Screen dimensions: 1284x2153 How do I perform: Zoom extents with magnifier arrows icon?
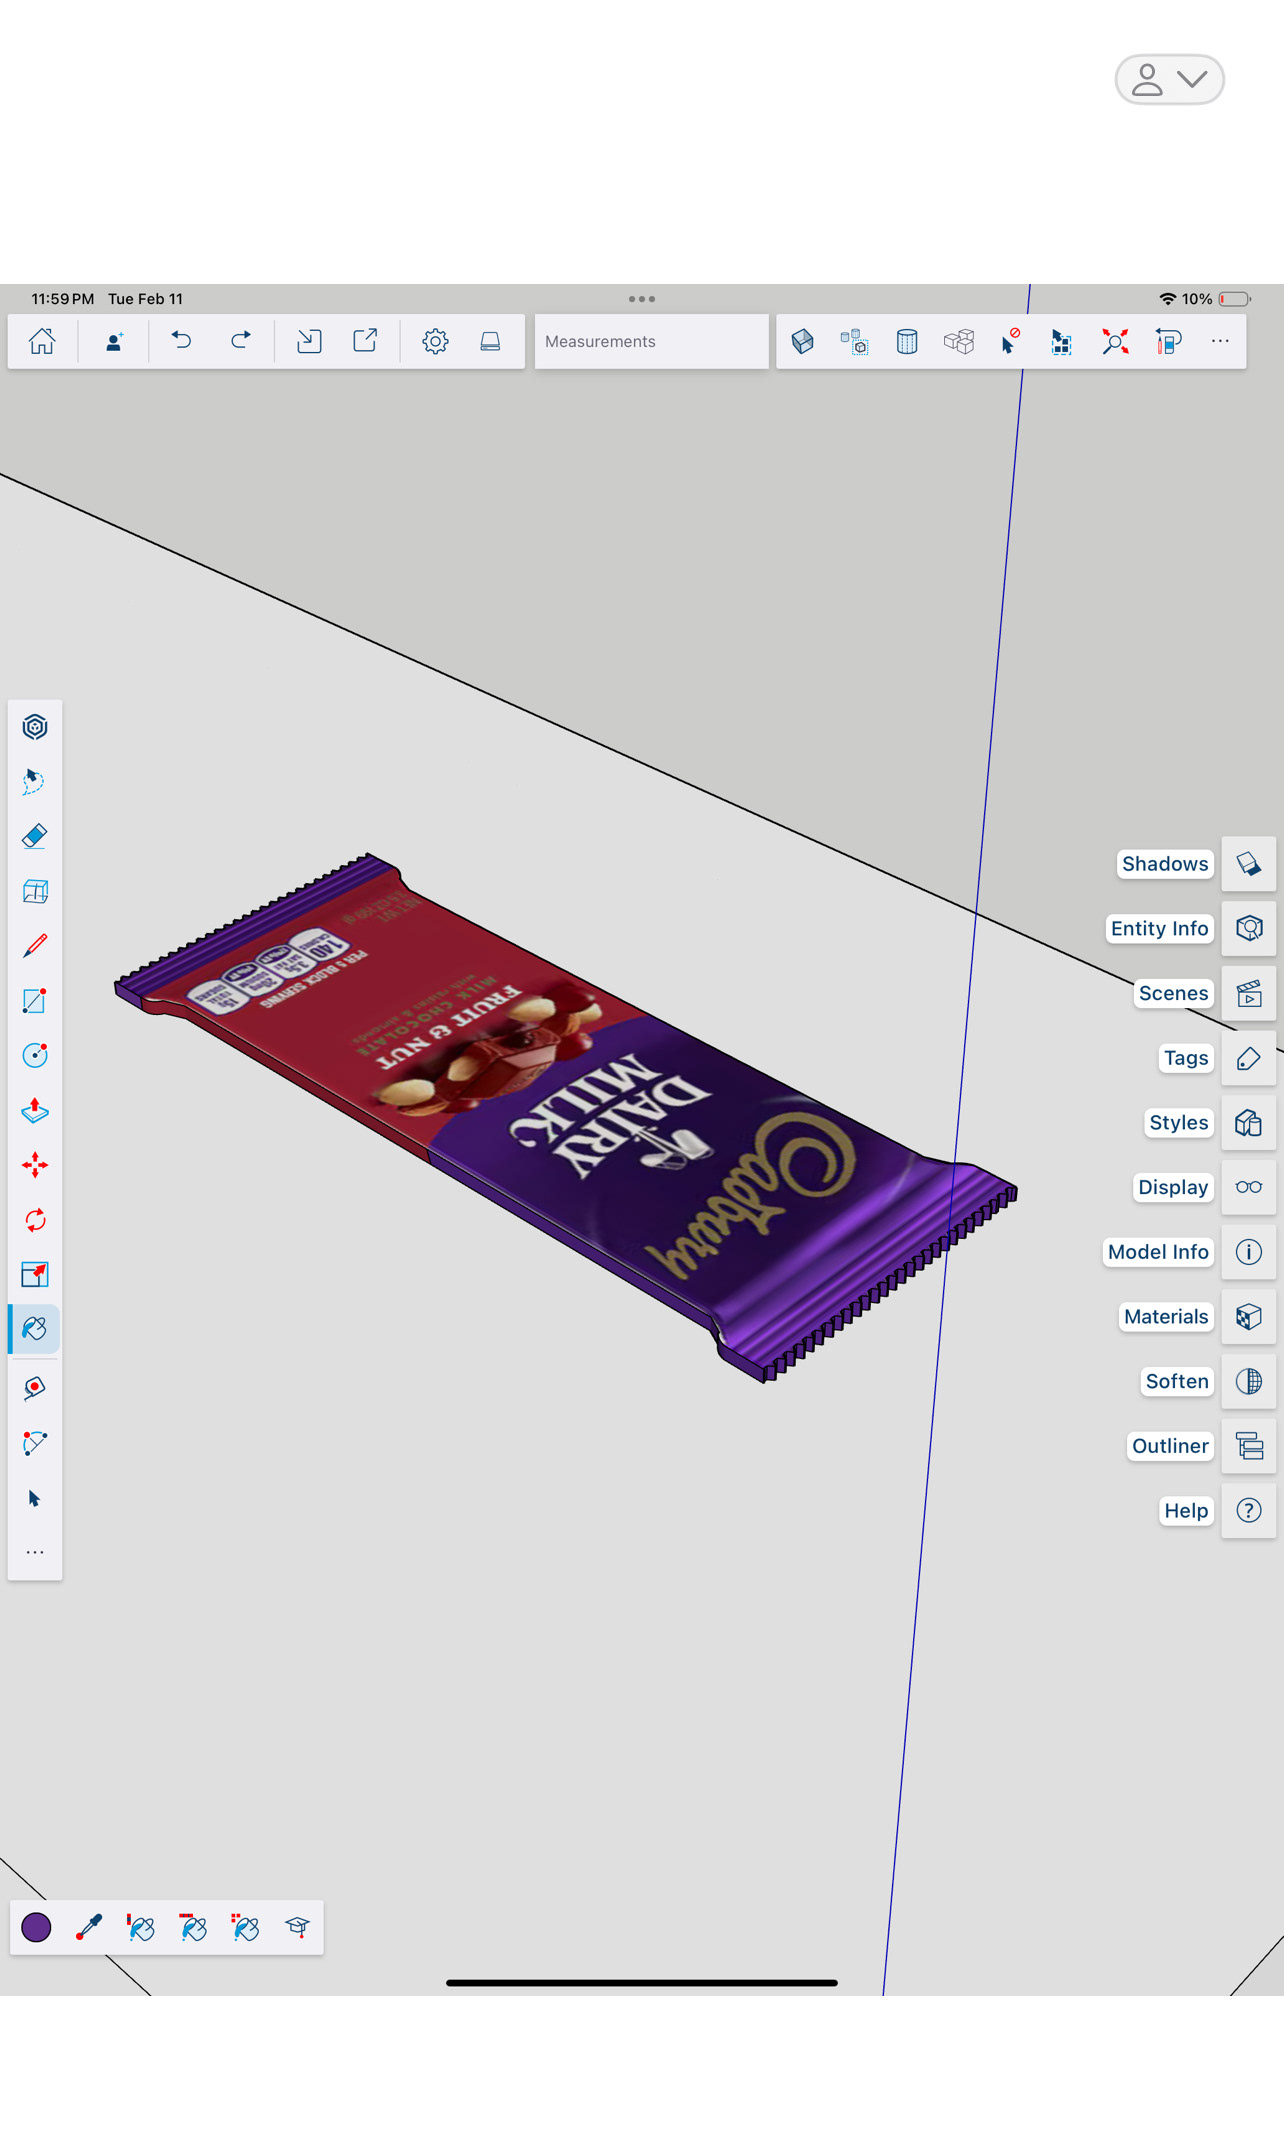tap(1115, 341)
